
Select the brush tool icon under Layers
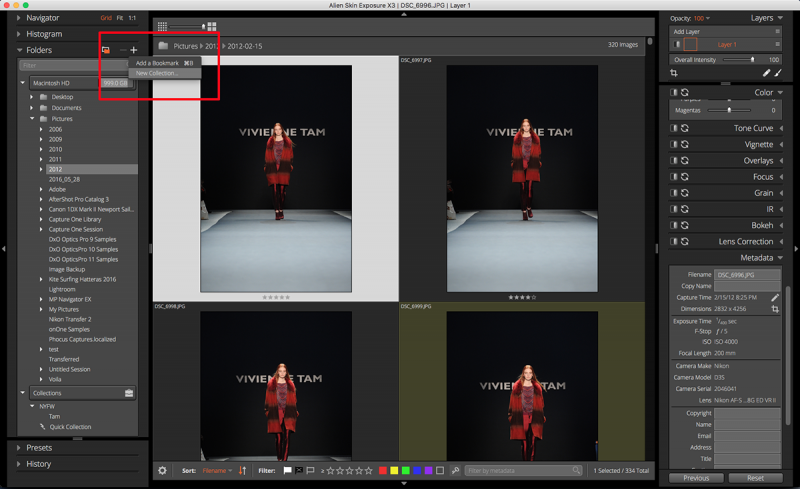click(x=778, y=73)
